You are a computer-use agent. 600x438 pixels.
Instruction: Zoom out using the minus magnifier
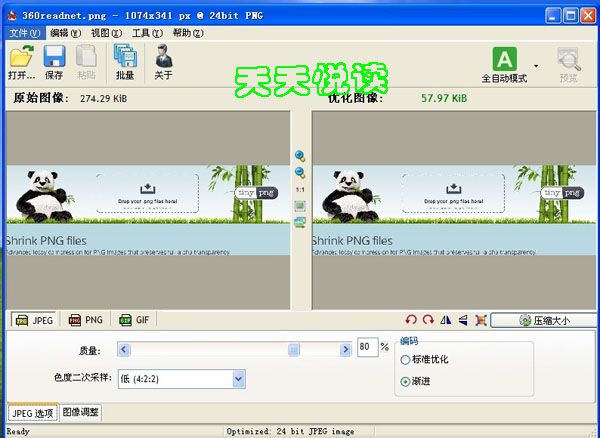(300, 173)
